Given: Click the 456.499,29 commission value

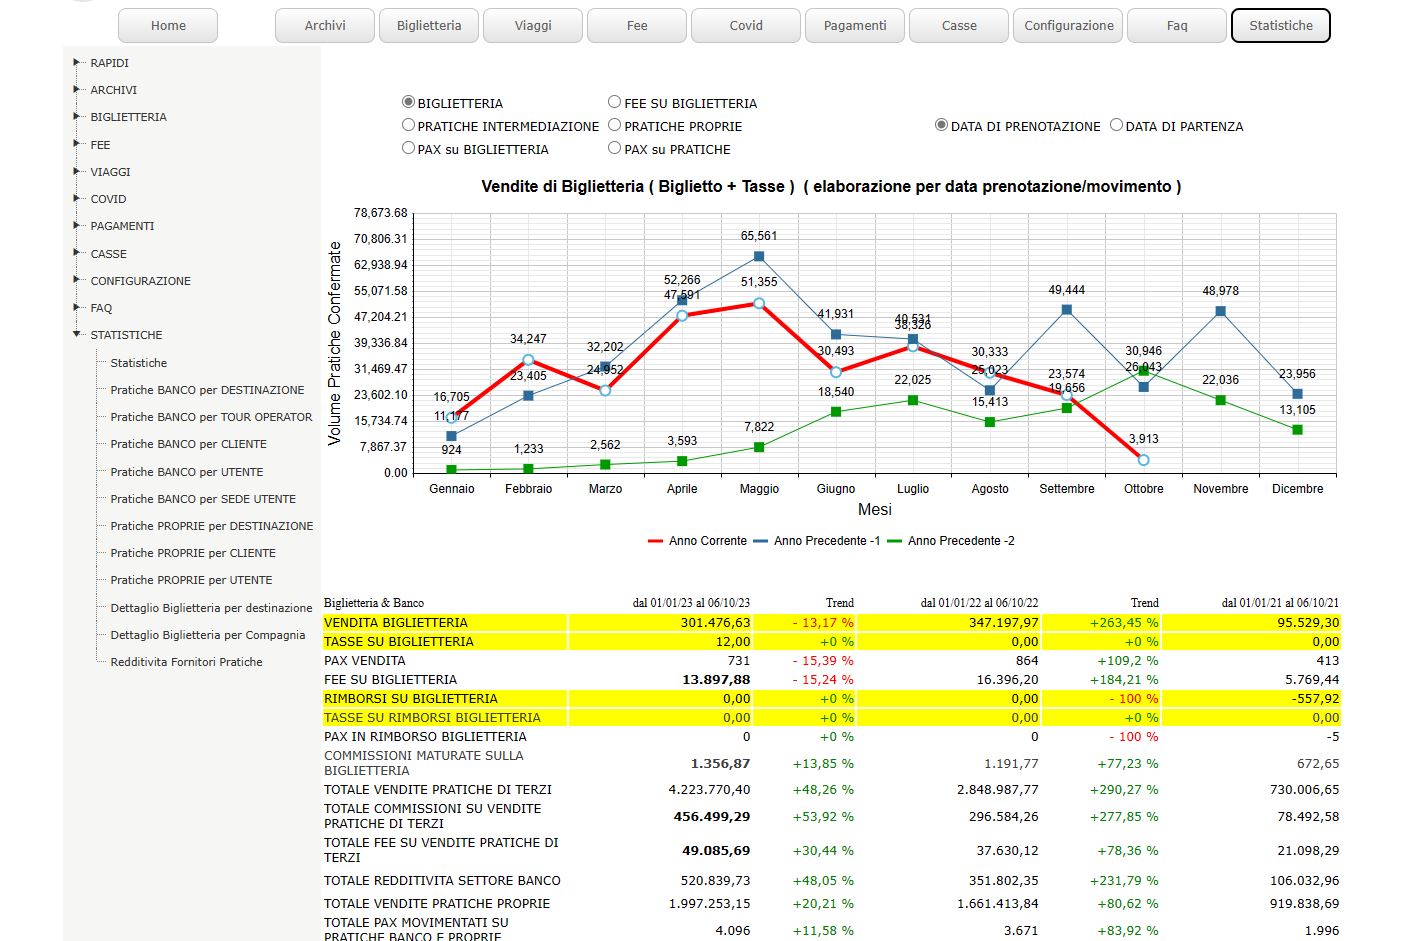Looking at the screenshot, I should 712,817.
